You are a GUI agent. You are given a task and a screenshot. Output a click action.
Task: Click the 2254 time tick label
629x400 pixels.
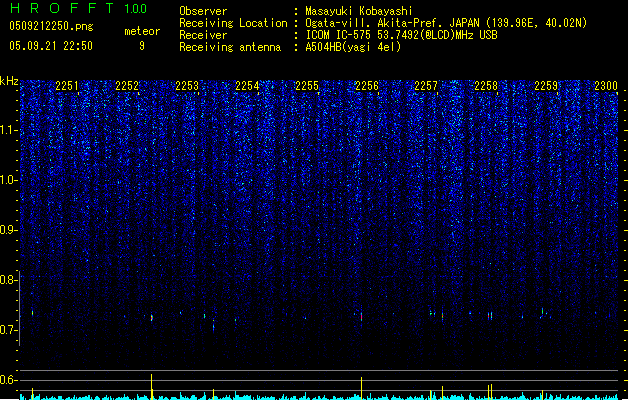point(247,86)
